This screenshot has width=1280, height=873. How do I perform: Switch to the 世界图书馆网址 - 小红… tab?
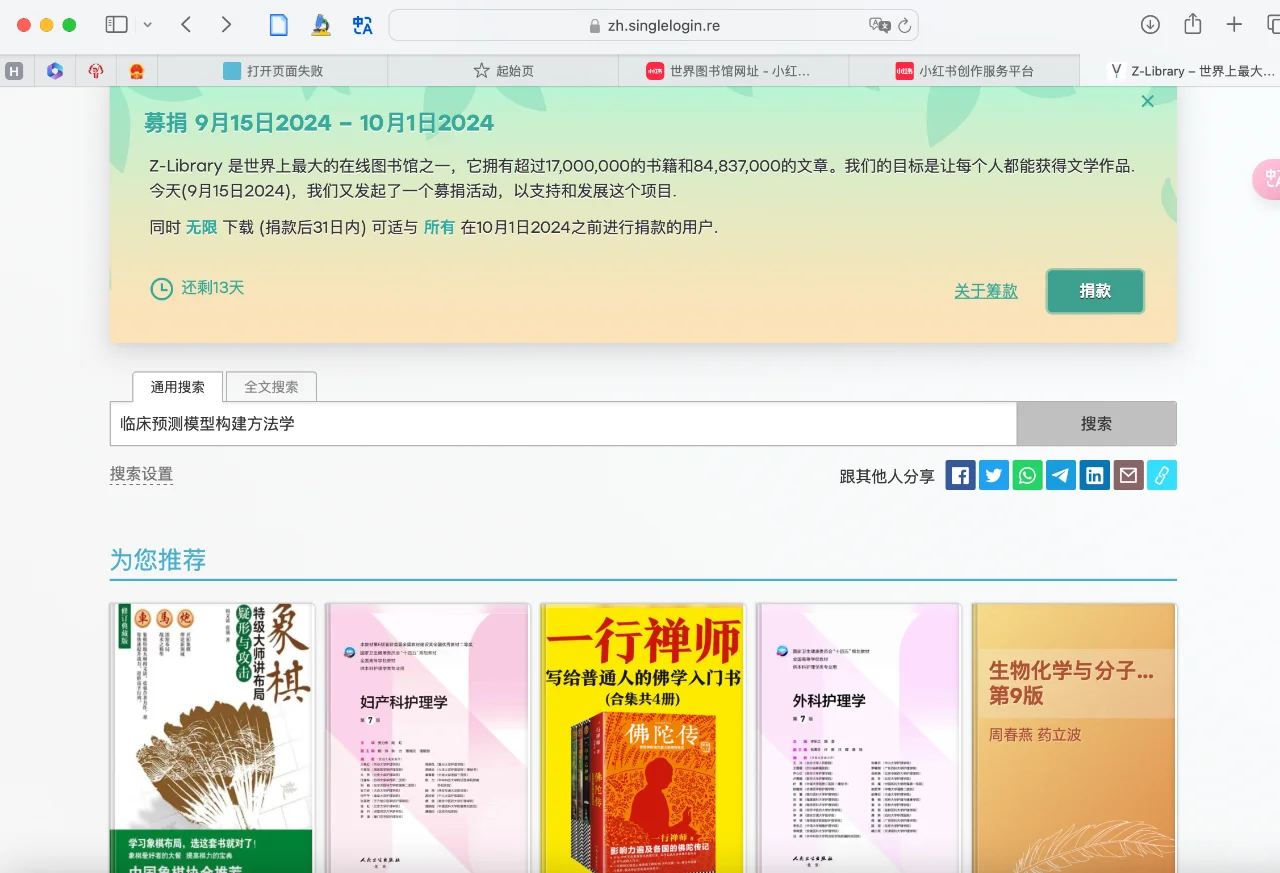pos(733,71)
